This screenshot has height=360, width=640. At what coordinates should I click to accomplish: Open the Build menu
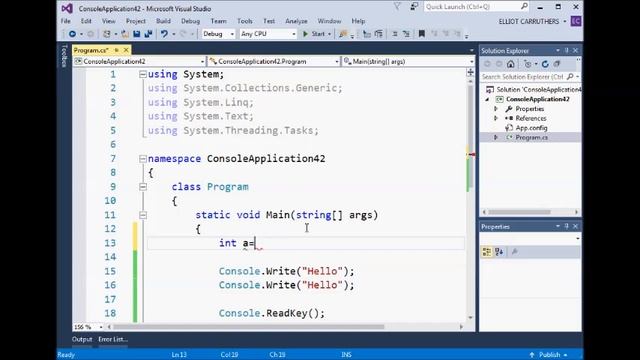163,21
